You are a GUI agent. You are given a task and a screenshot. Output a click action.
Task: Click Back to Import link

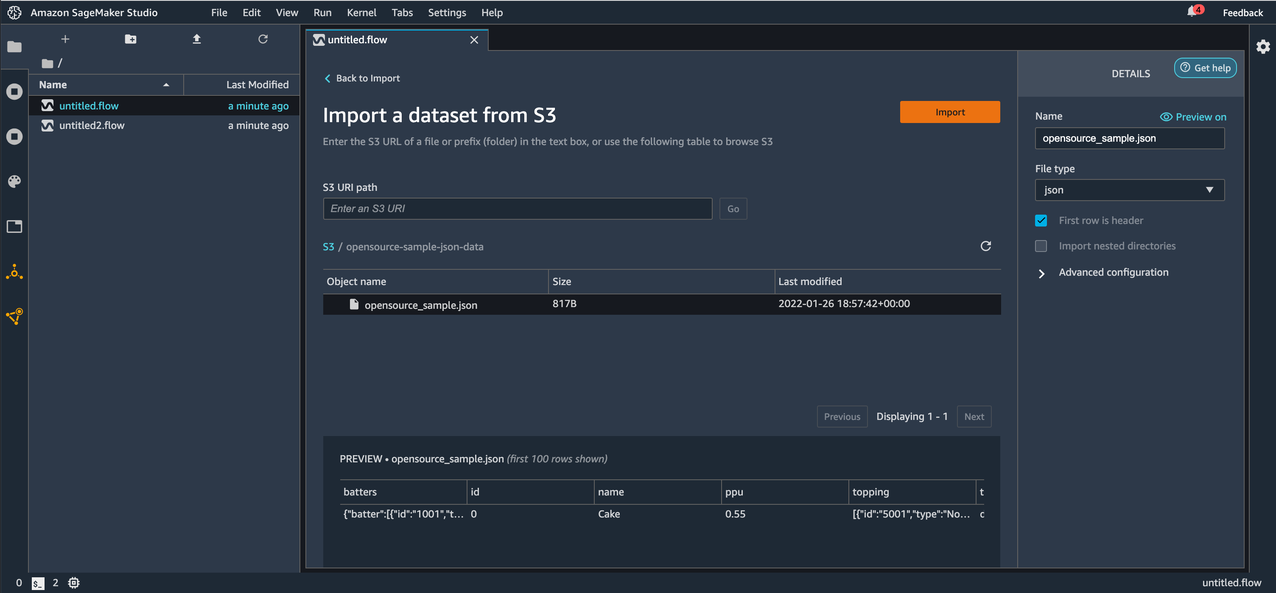click(361, 78)
